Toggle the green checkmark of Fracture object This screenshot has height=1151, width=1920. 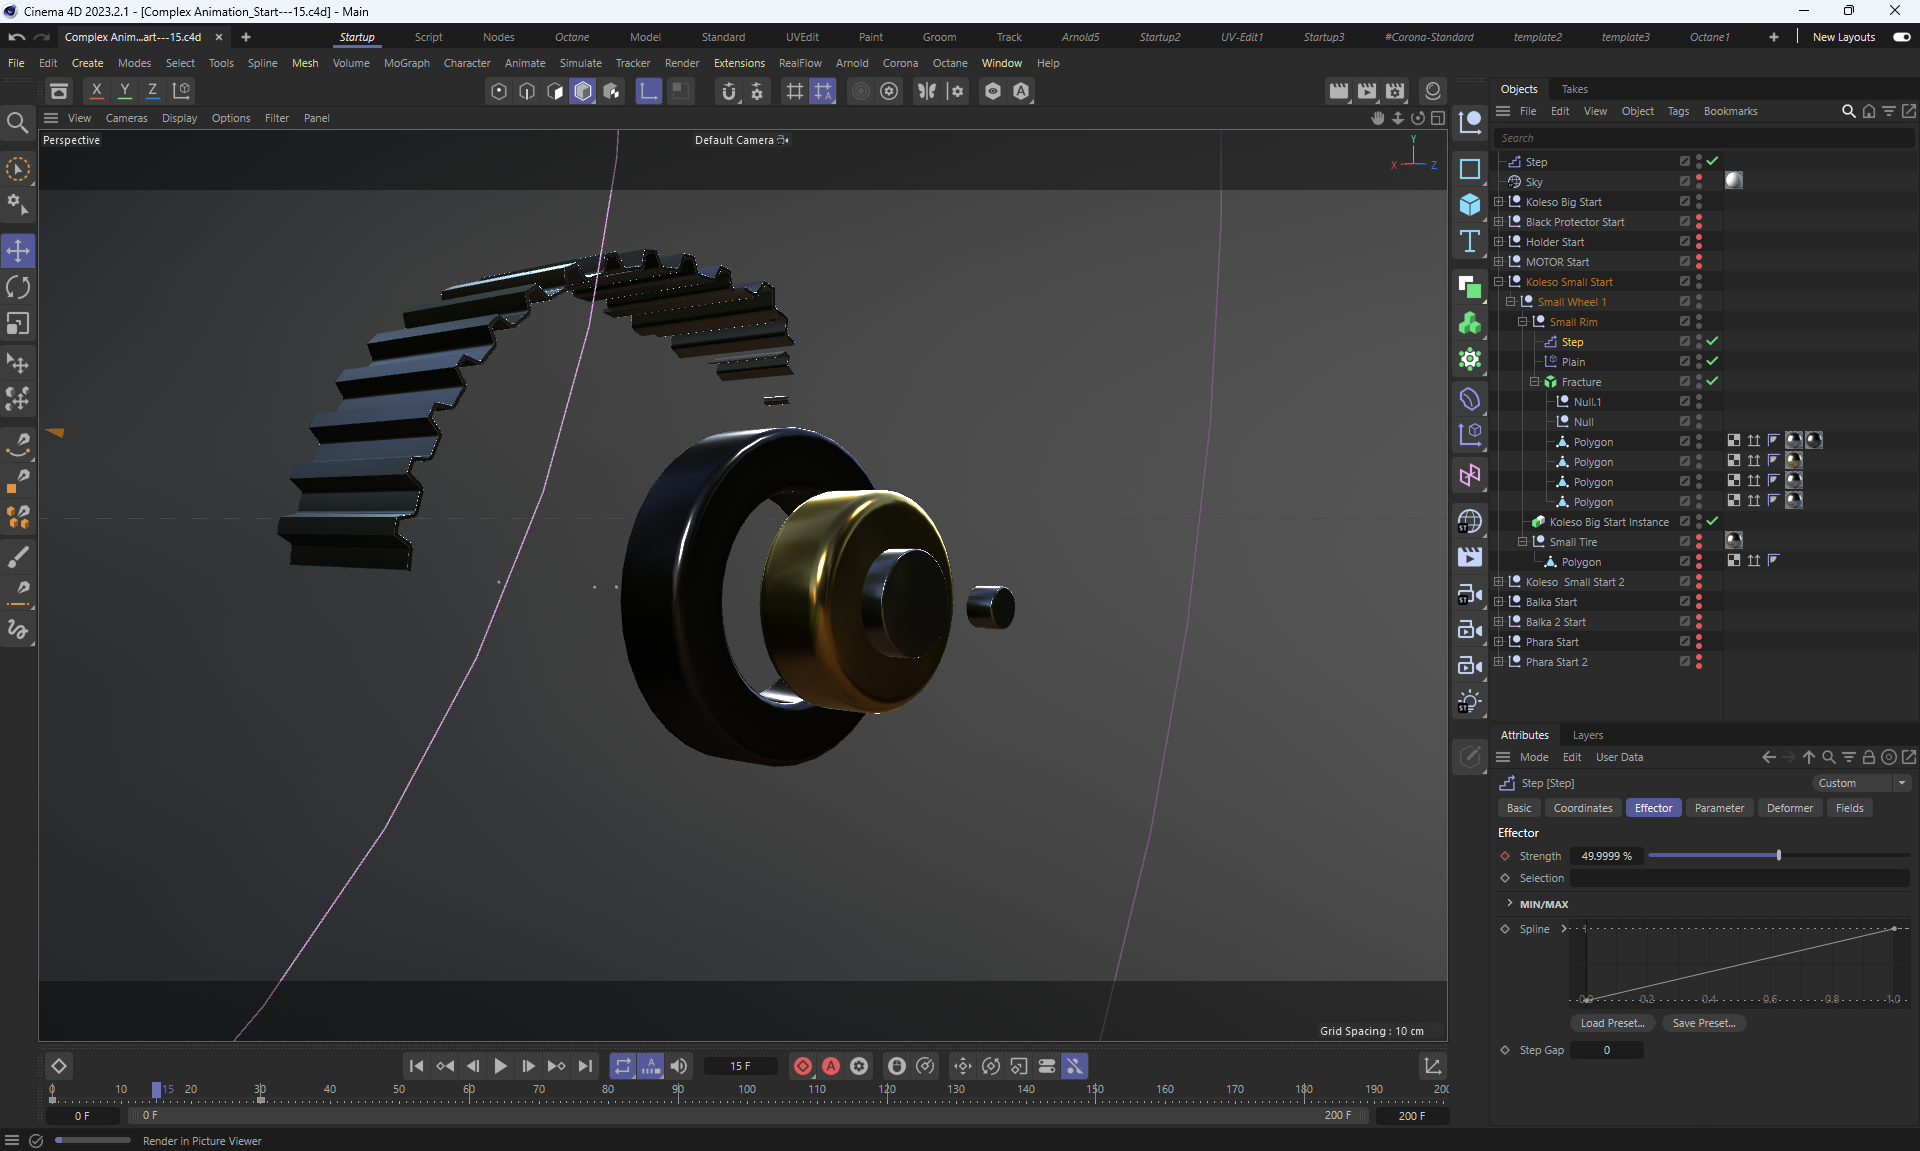tap(1712, 382)
